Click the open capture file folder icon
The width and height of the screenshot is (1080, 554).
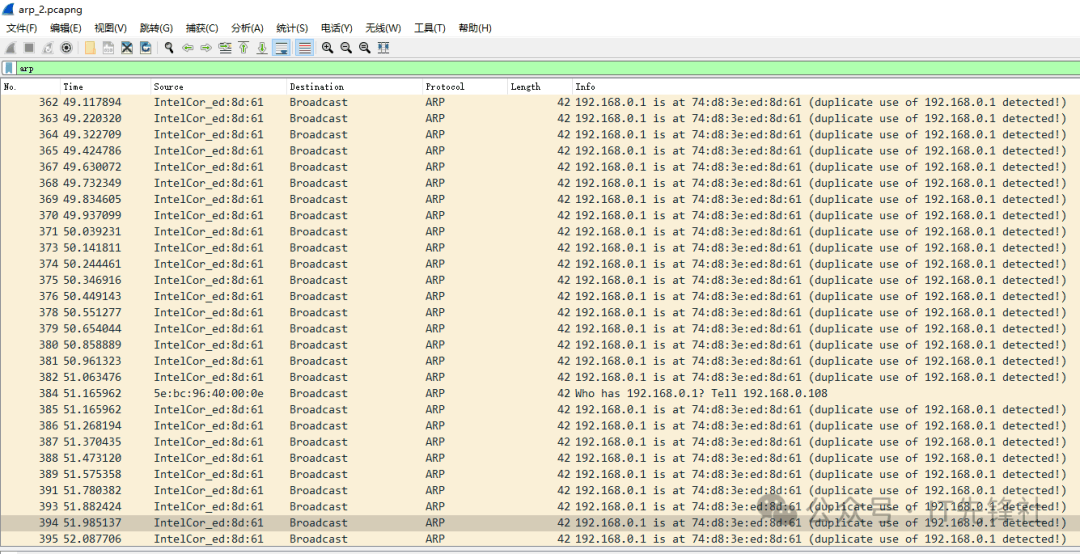(x=90, y=47)
